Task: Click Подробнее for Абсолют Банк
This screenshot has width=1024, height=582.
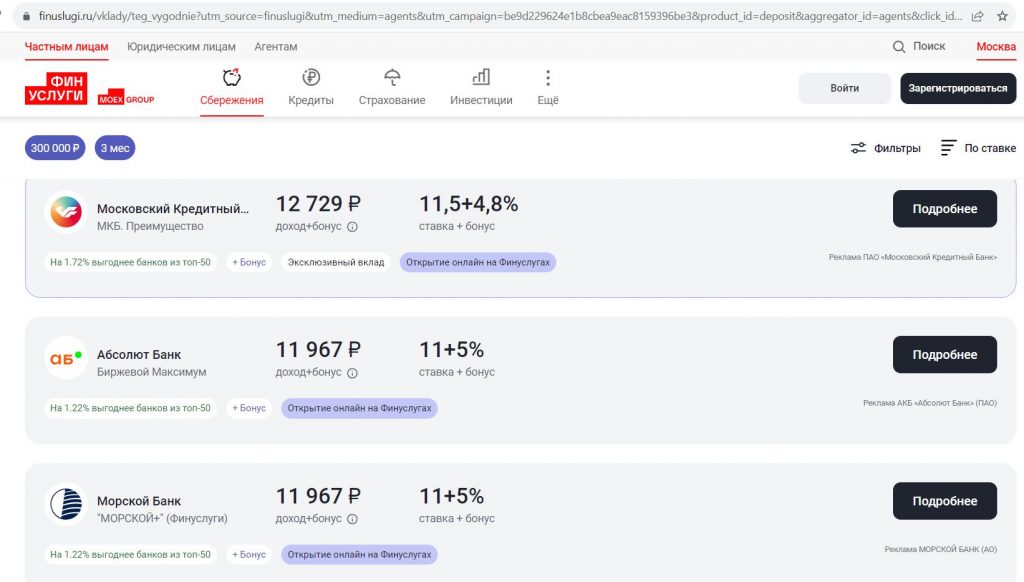Action: [x=944, y=355]
